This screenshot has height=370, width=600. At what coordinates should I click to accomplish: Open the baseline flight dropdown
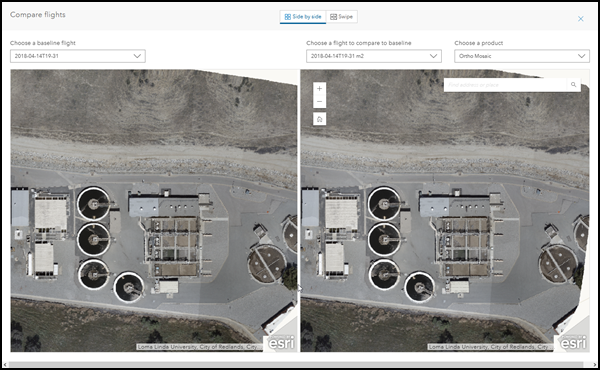(78, 56)
